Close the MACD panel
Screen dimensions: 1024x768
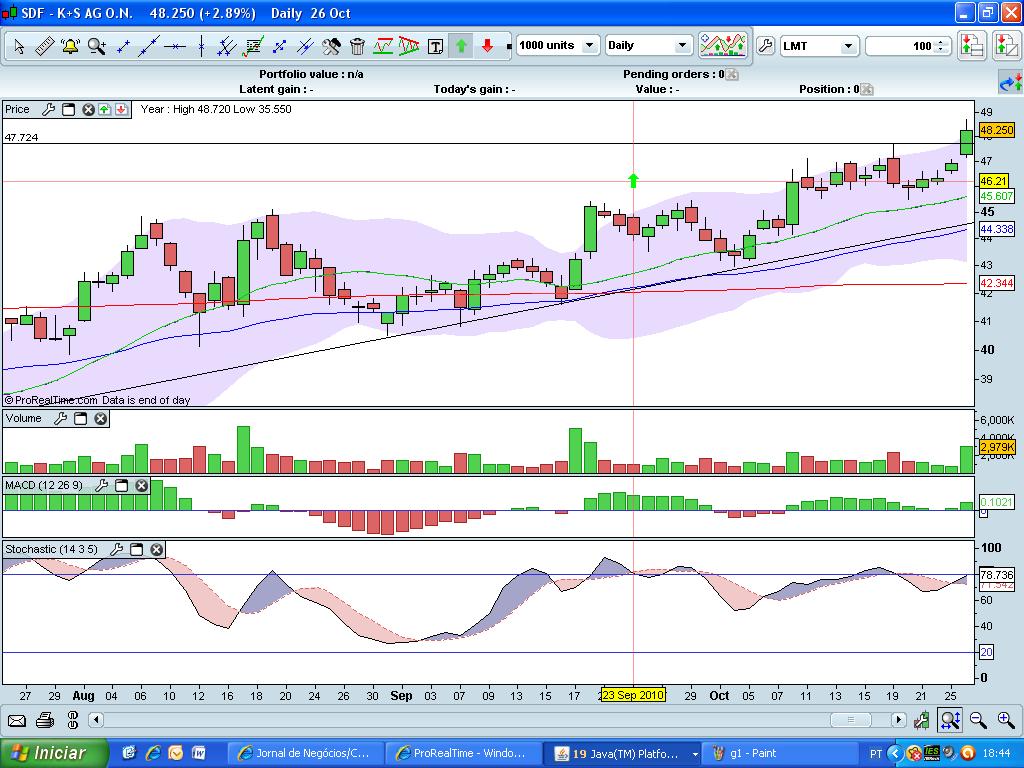click(142, 485)
